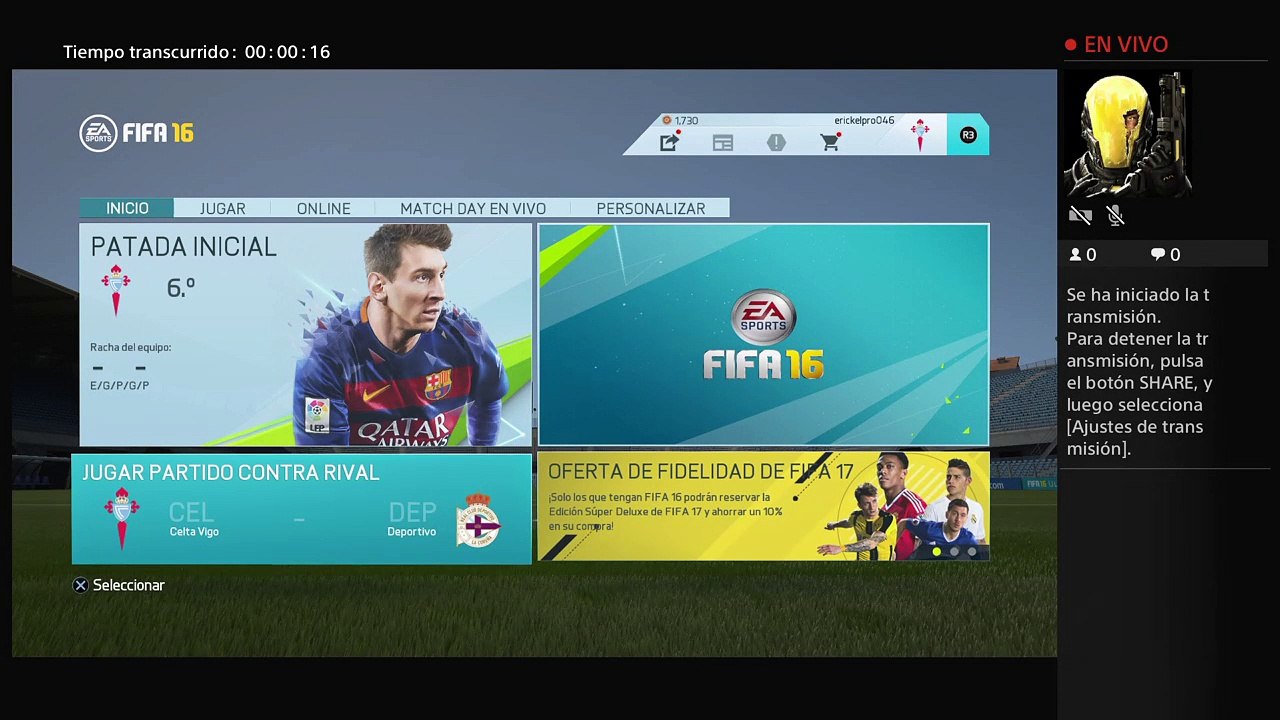Click the X button icon beside Seleccionar
The height and width of the screenshot is (720, 1280).
[x=81, y=585]
